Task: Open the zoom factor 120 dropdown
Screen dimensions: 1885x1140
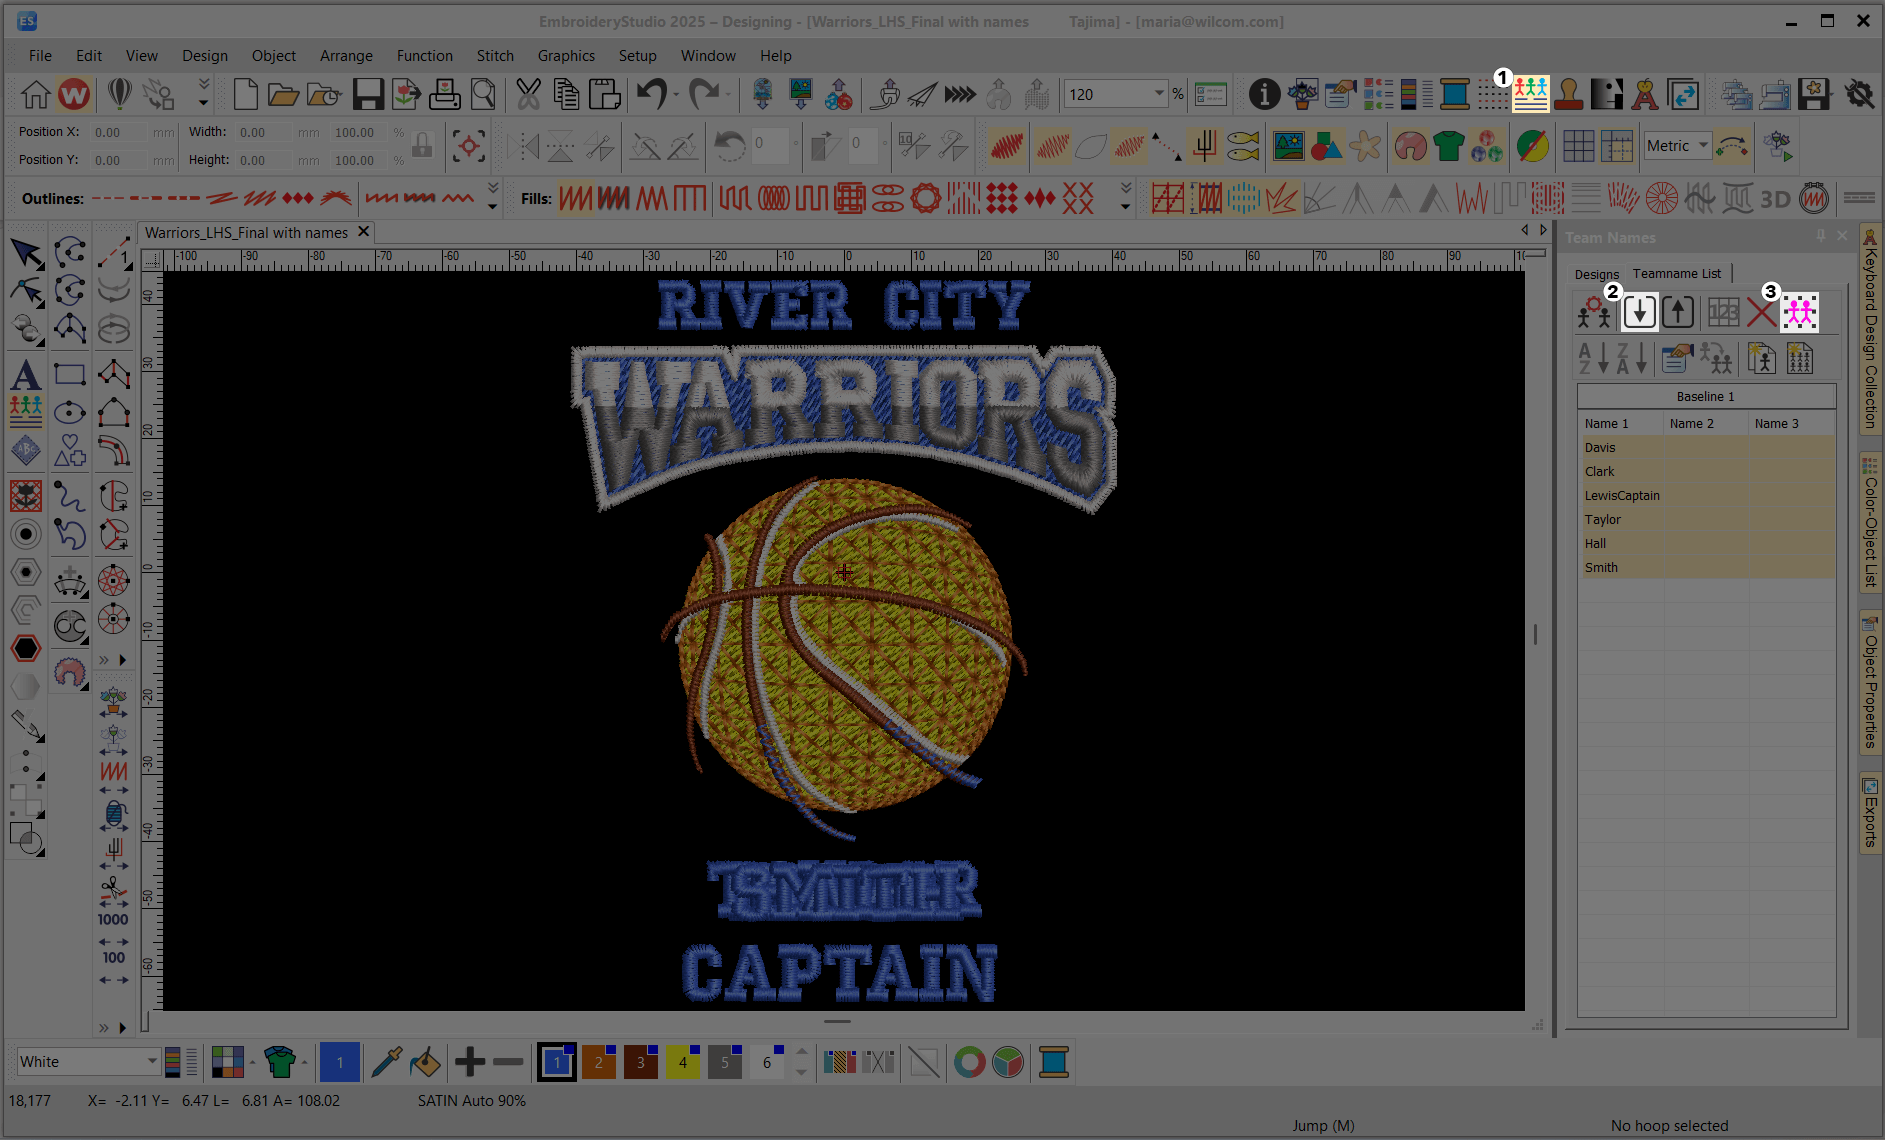Action: [1159, 94]
